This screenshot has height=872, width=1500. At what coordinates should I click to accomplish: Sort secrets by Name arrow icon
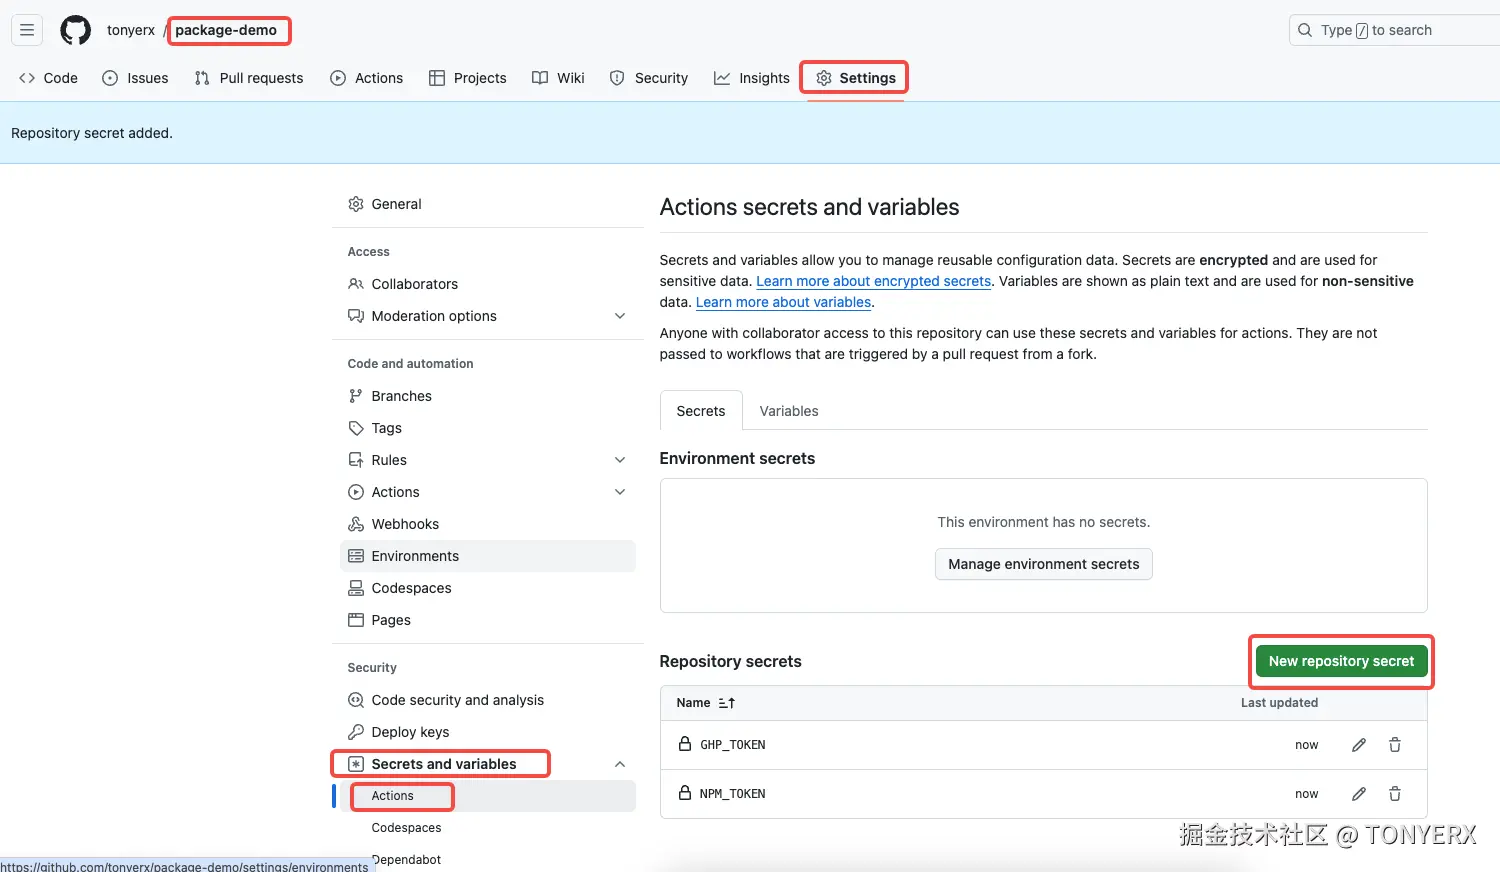727,703
